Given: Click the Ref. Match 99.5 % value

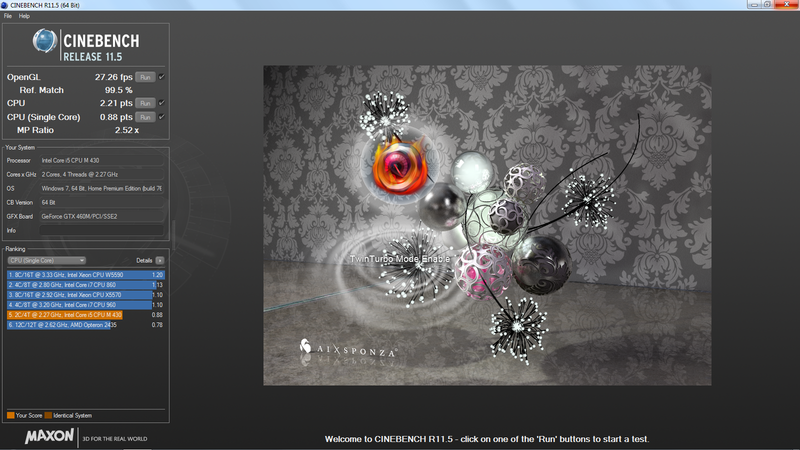Looking at the screenshot, I should coord(118,90).
